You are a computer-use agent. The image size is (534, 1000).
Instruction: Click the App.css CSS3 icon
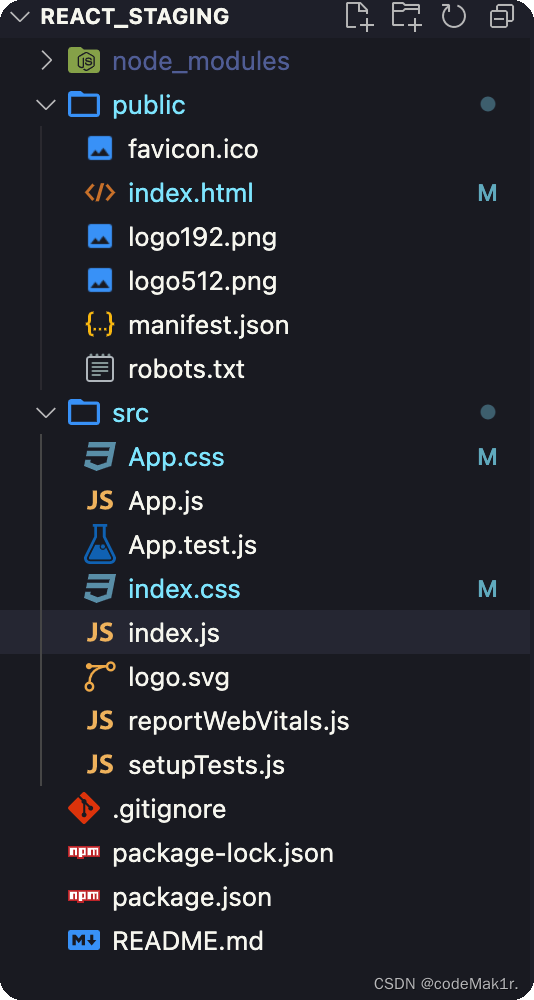(100, 457)
